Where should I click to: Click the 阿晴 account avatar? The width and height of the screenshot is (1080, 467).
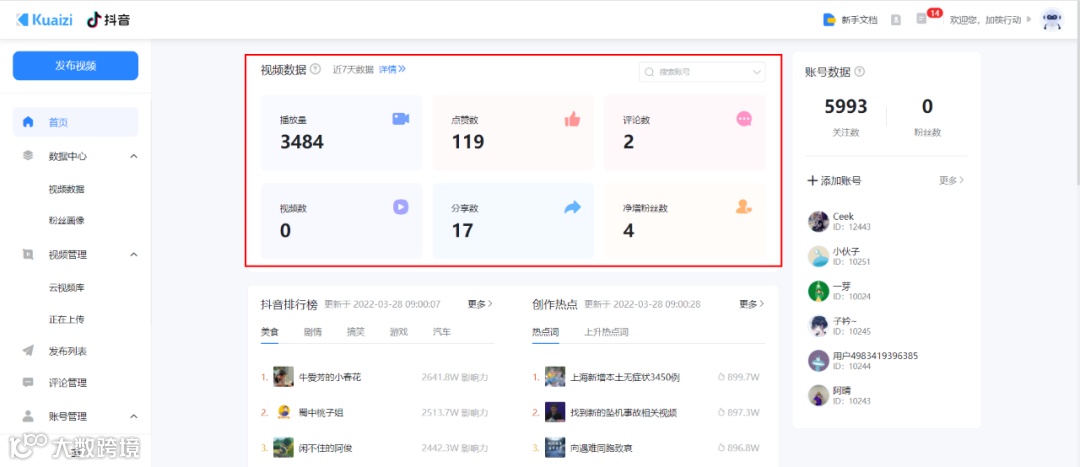(x=818, y=395)
